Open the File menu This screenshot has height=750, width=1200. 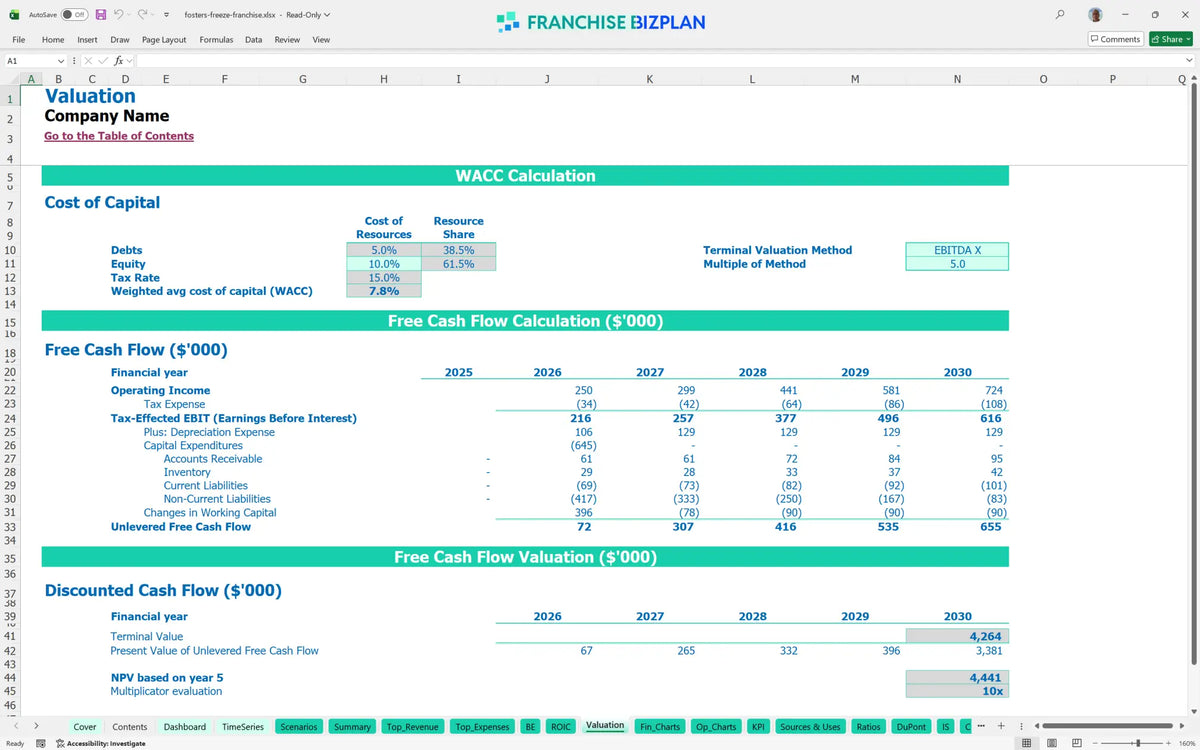tap(18, 40)
